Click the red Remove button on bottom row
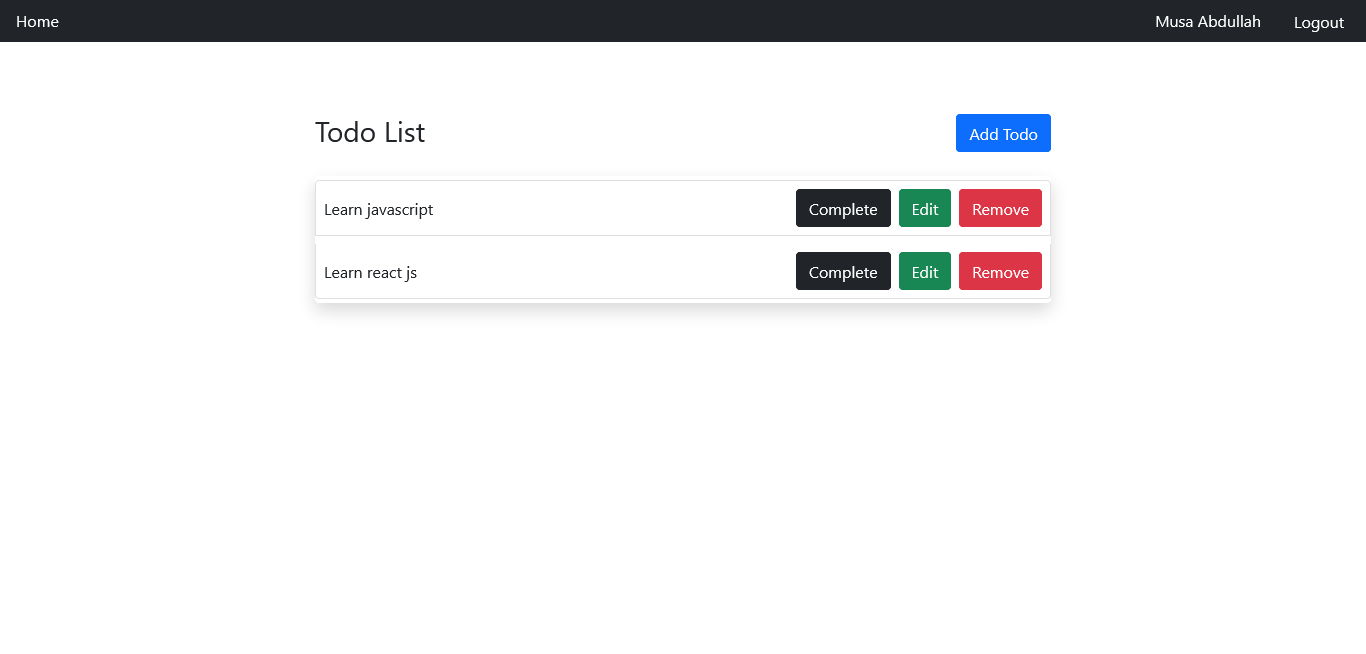 coord(1000,271)
